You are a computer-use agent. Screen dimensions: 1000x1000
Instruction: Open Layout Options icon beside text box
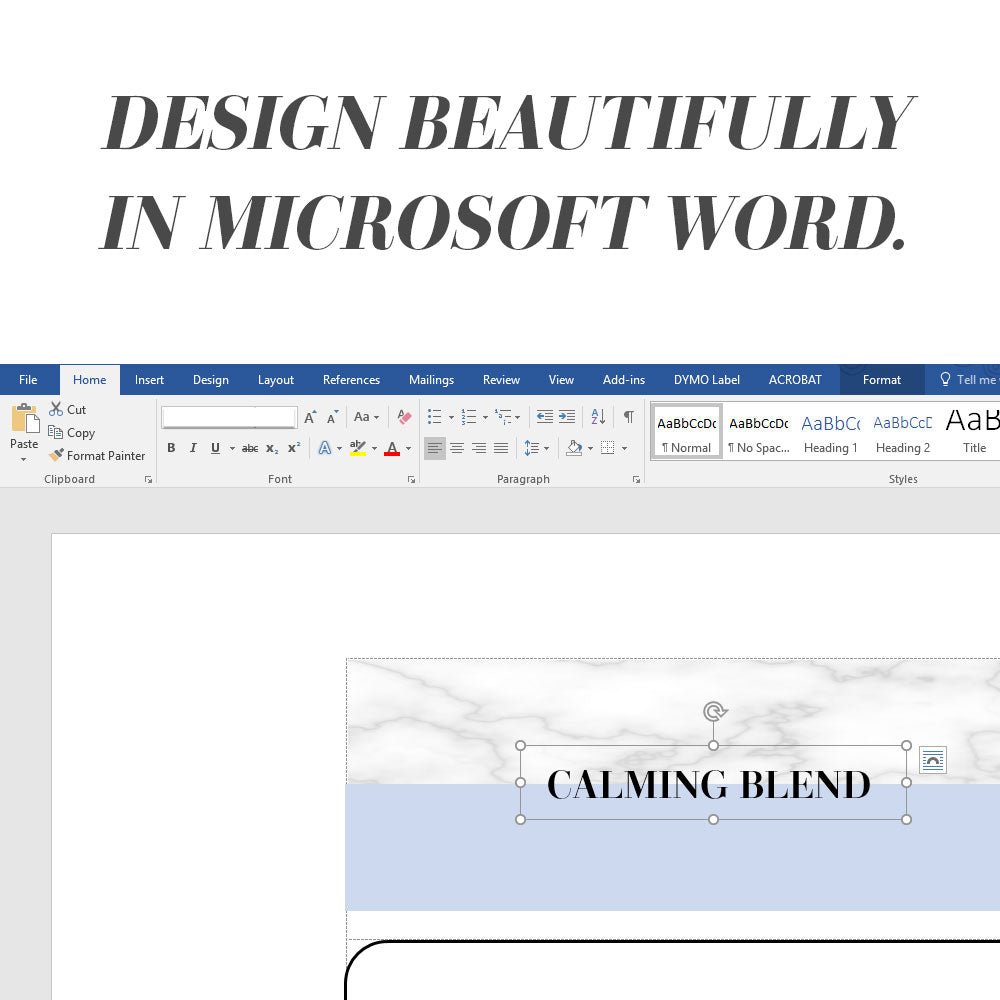click(x=932, y=761)
